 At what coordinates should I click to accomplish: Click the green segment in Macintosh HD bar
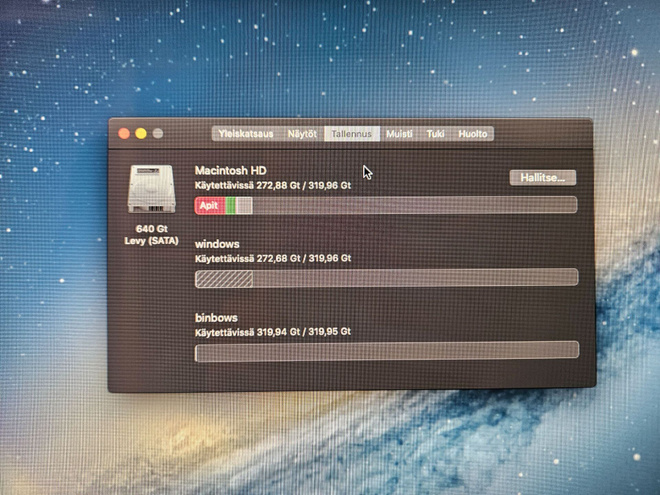[x=230, y=205]
